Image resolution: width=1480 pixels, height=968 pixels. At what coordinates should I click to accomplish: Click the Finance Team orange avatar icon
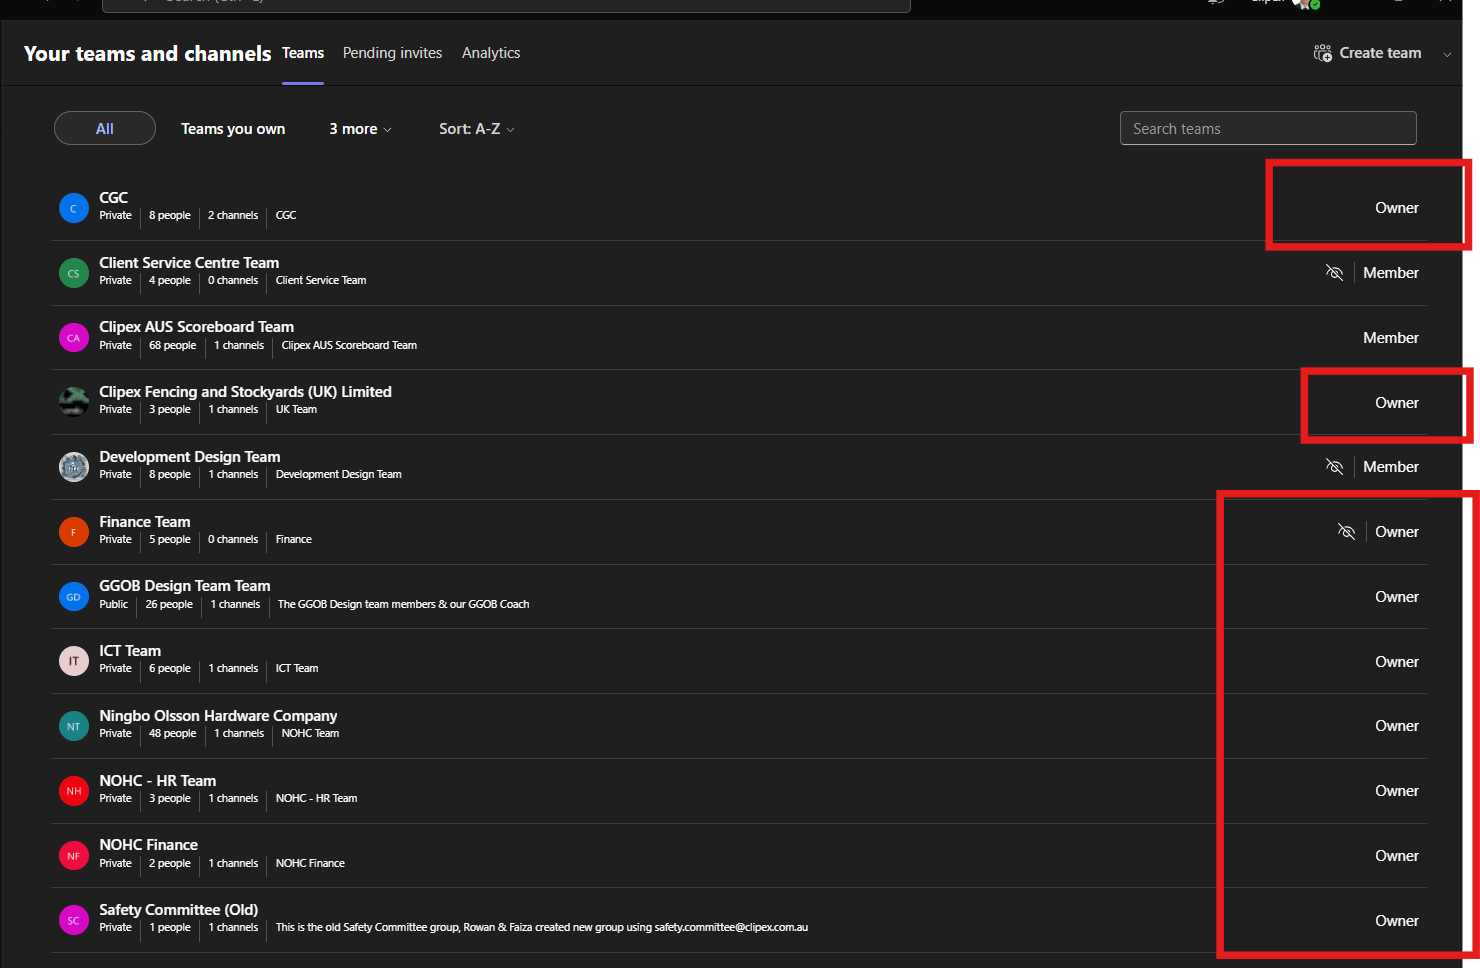click(74, 532)
